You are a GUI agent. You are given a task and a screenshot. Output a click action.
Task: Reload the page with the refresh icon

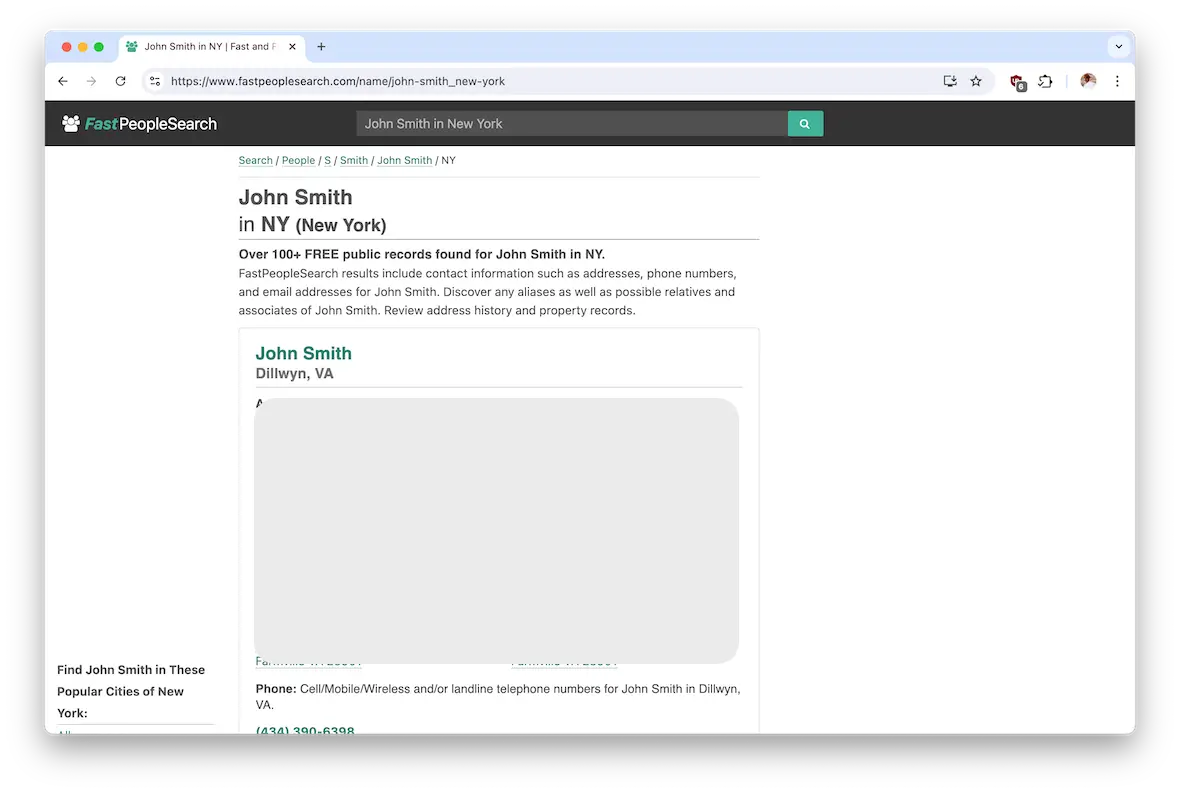tap(120, 81)
